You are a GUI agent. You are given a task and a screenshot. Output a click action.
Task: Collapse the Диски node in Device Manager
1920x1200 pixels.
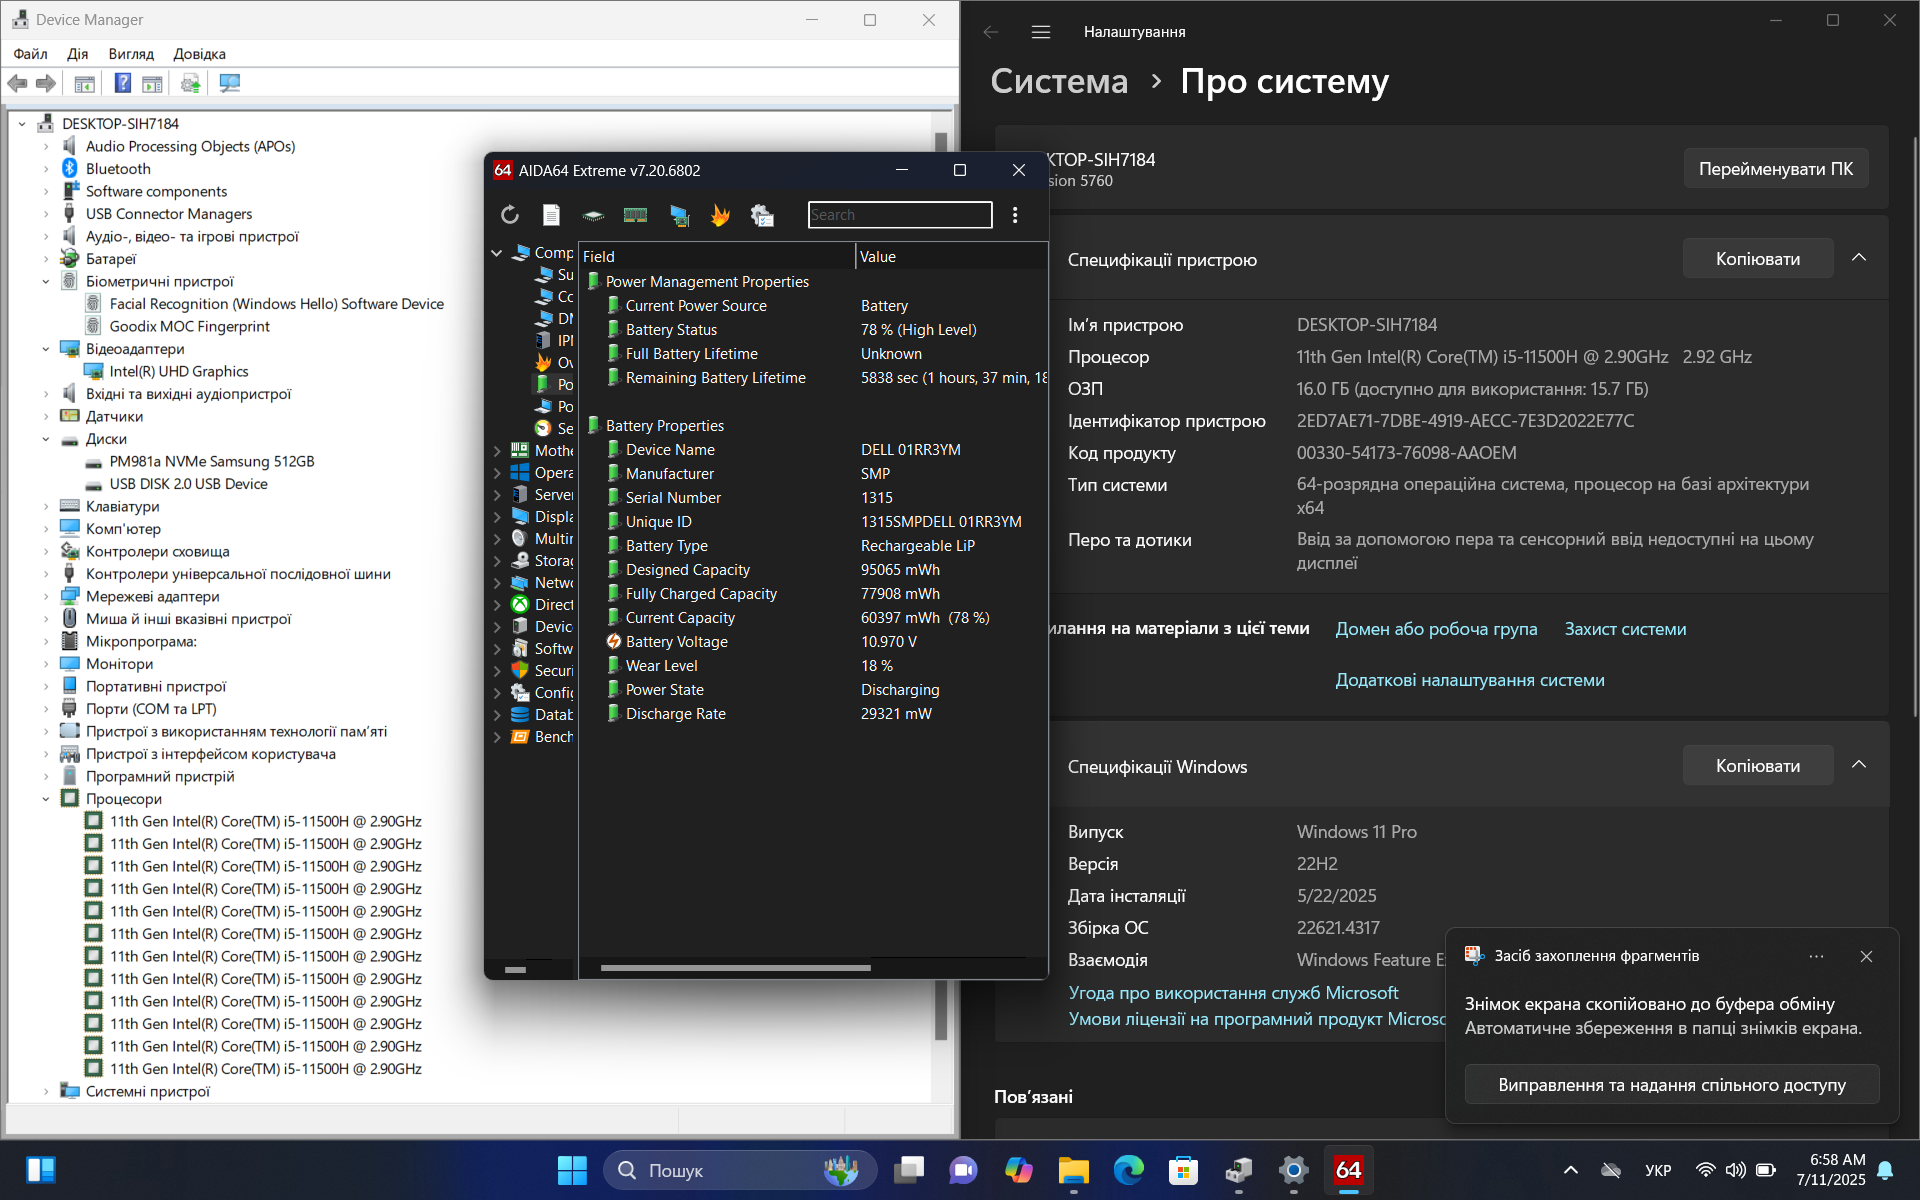pos(46,439)
